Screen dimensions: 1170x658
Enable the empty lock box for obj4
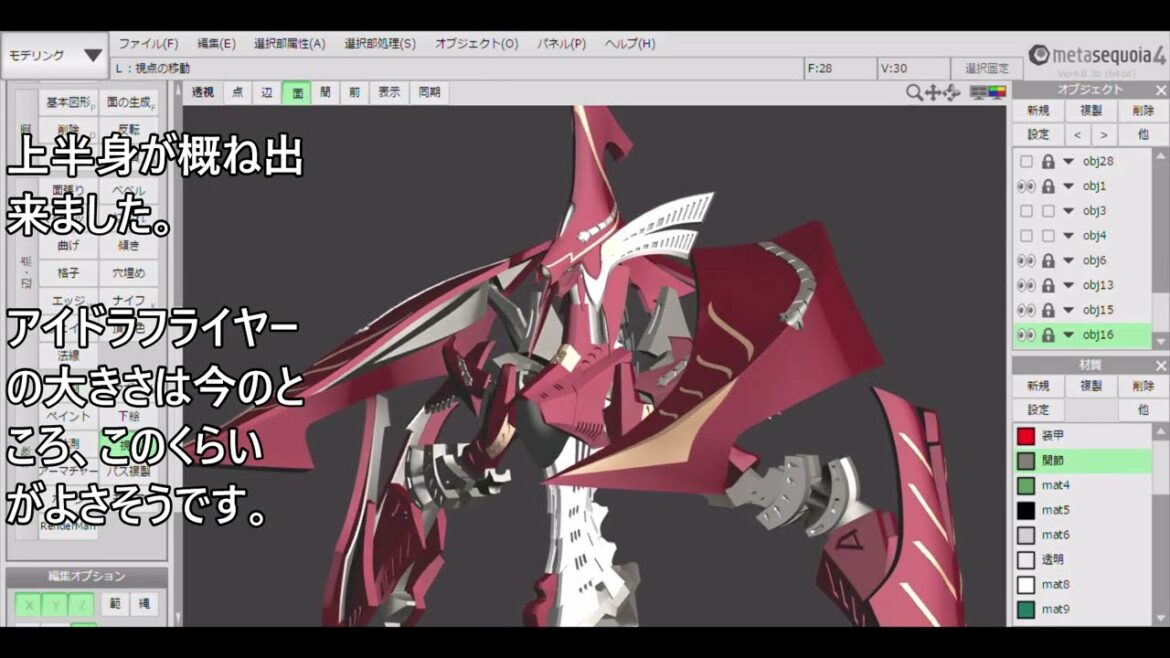pyautogui.click(x=1048, y=236)
